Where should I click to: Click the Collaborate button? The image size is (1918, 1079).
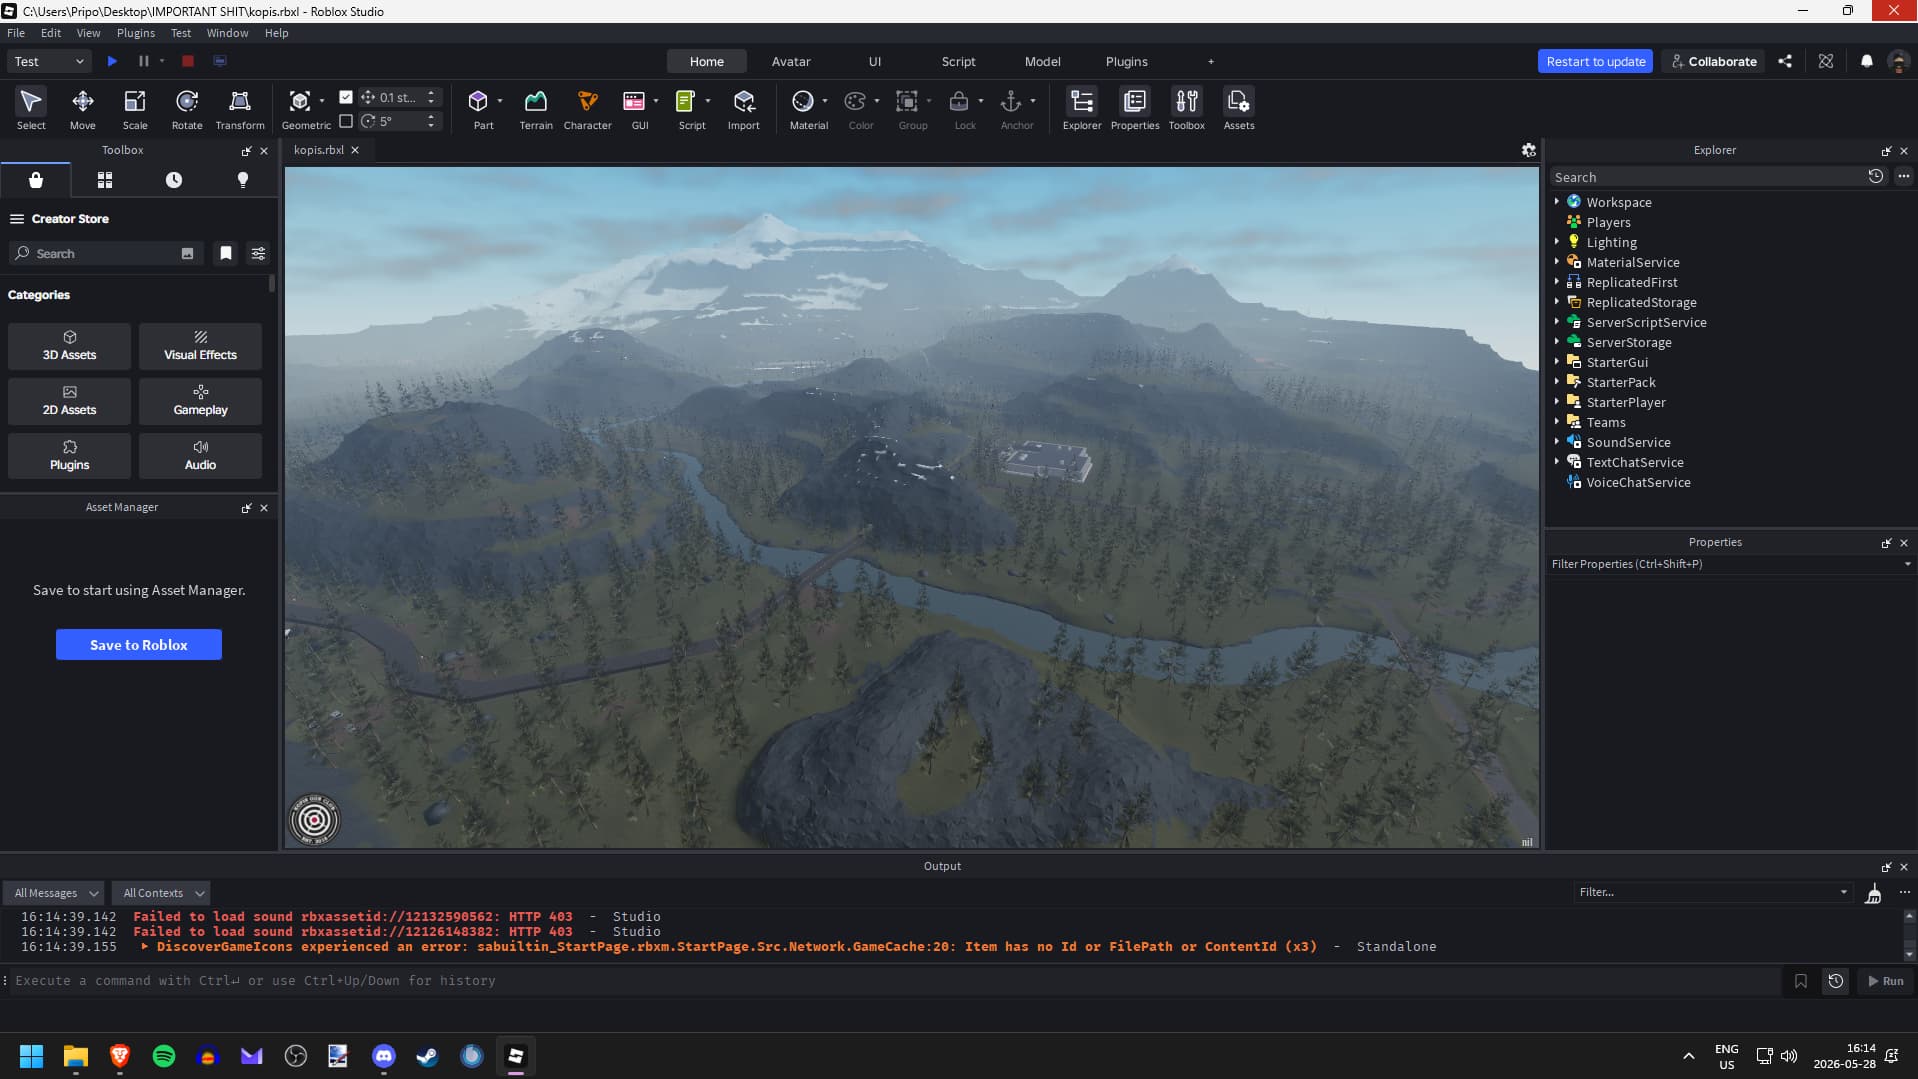pos(1713,61)
